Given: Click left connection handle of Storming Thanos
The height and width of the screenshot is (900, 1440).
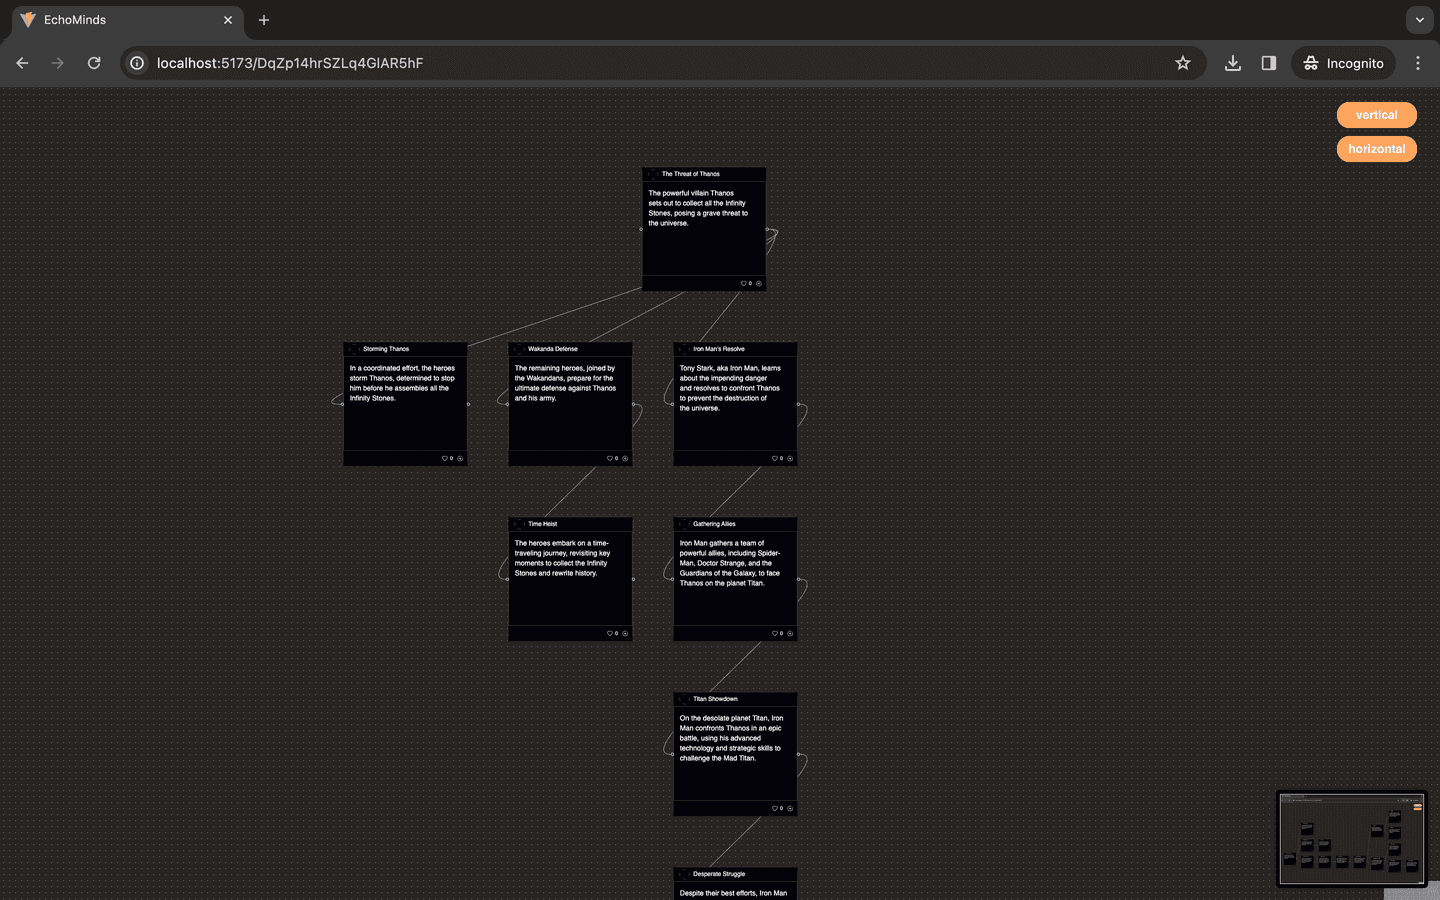Looking at the screenshot, I should point(343,404).
